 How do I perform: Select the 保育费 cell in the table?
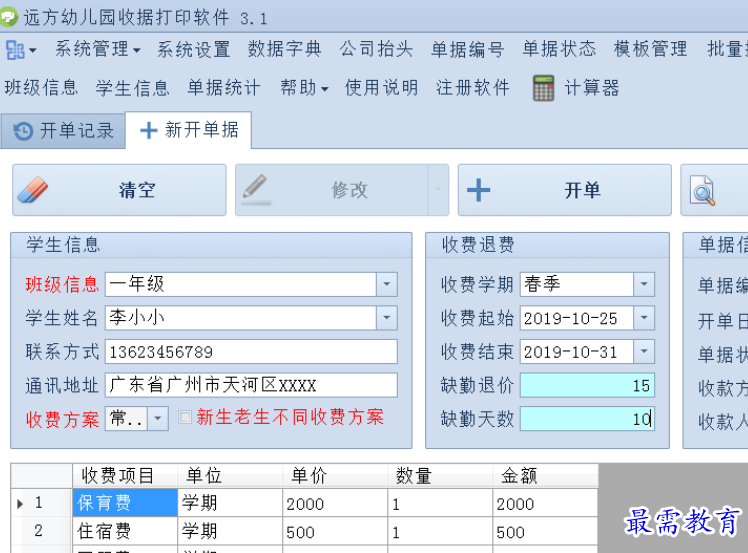(x=125, y=503)
